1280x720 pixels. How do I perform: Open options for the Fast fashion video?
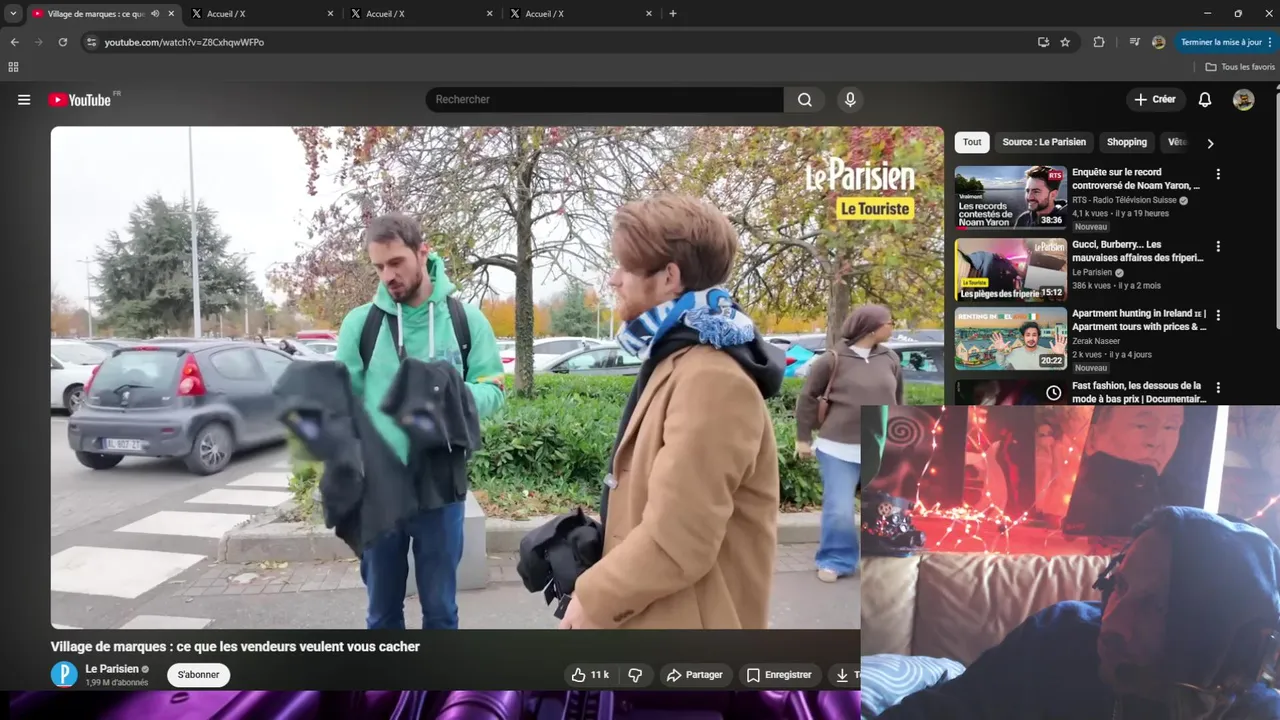click(1218, 387)
